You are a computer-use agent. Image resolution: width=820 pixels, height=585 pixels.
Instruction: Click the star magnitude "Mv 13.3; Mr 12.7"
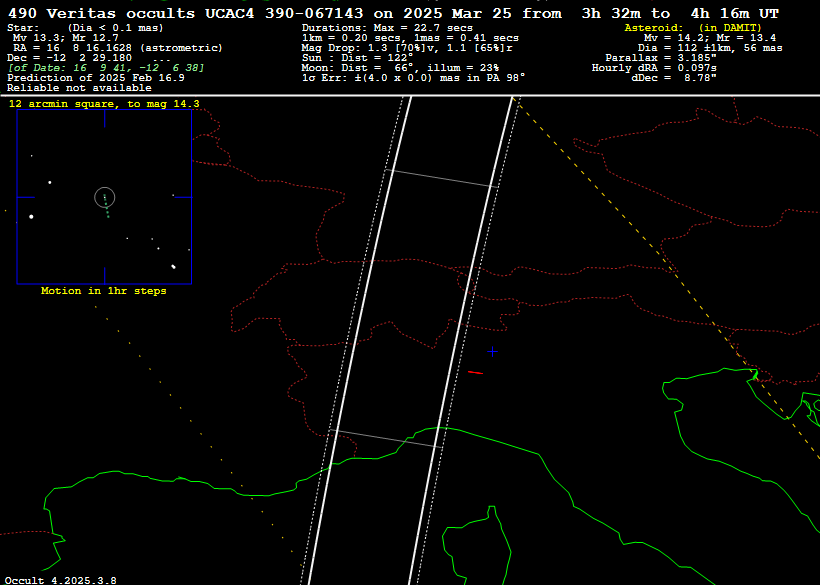66,38
